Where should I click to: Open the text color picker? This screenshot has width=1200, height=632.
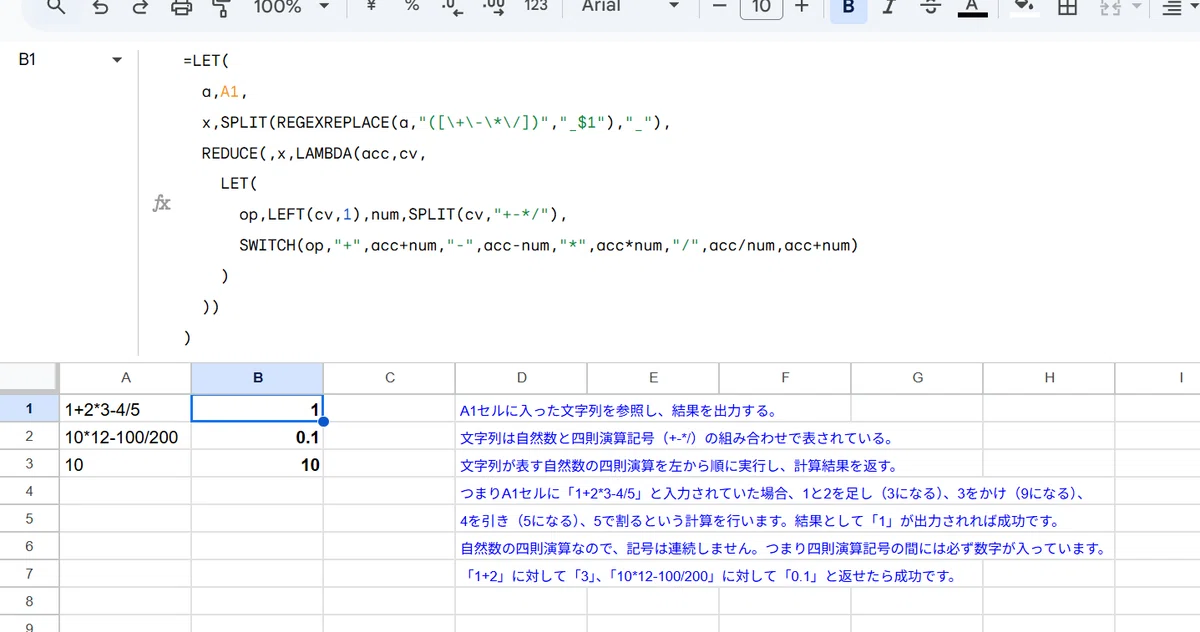pyautogui.click(x=972, y=7)
